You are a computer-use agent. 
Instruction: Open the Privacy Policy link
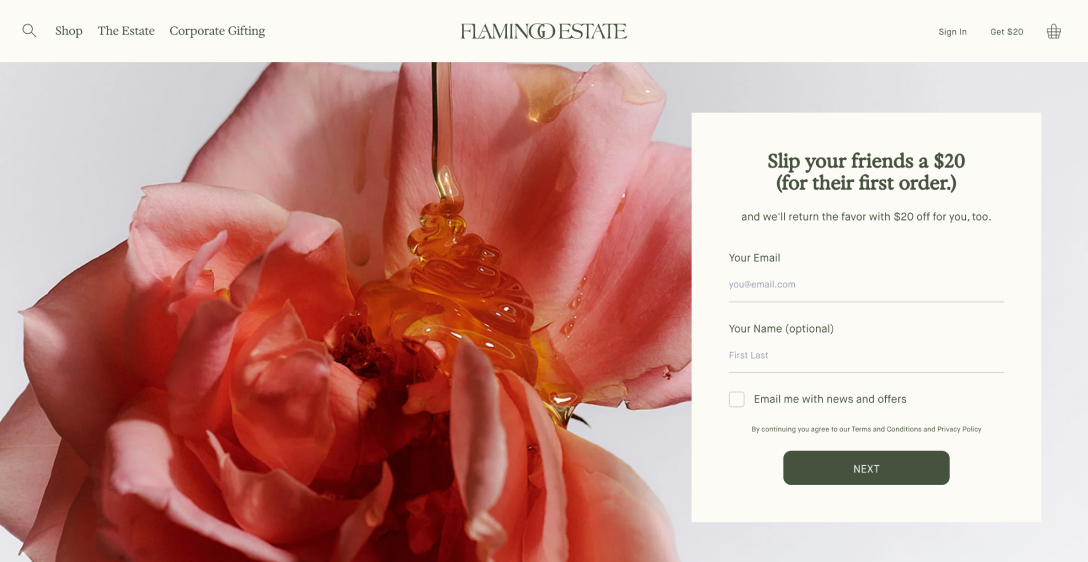click(959, 429)
